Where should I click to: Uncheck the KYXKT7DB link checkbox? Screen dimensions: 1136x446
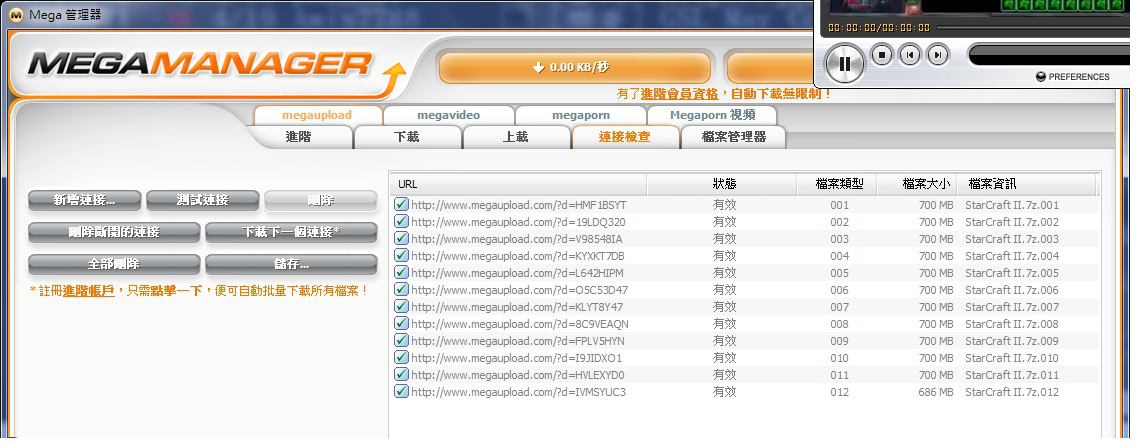pyautogui.click(x=401, y=256)
